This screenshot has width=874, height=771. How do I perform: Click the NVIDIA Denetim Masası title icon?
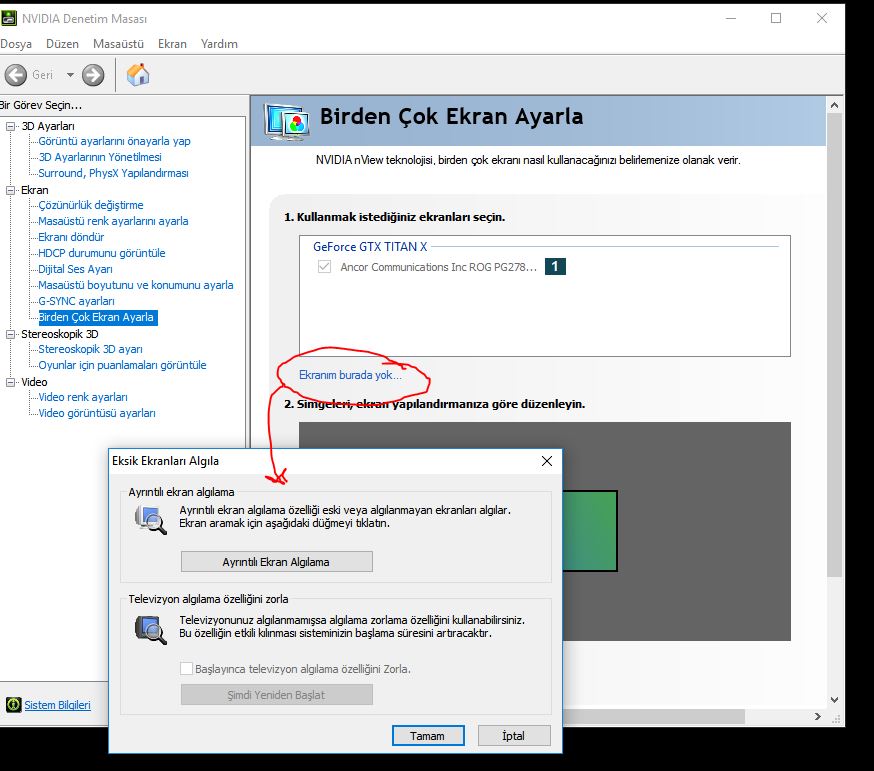[x=9, y=18]
